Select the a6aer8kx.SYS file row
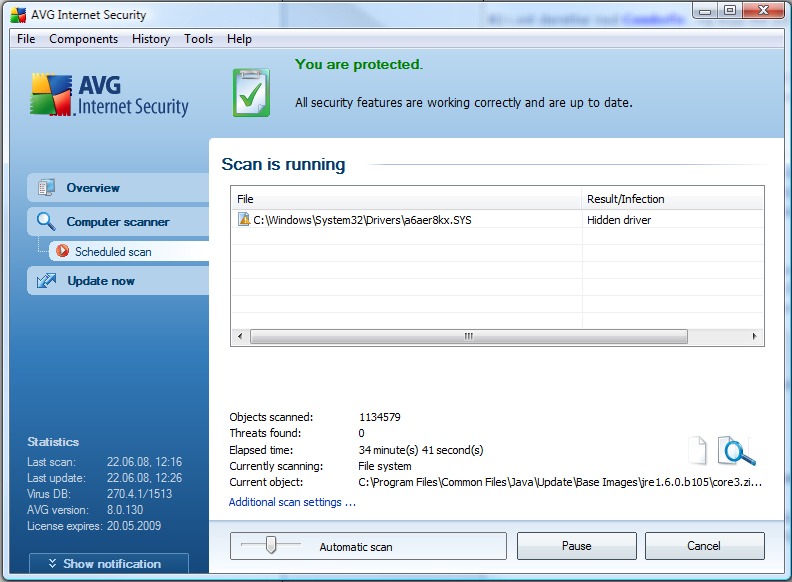 coord(498,220)
